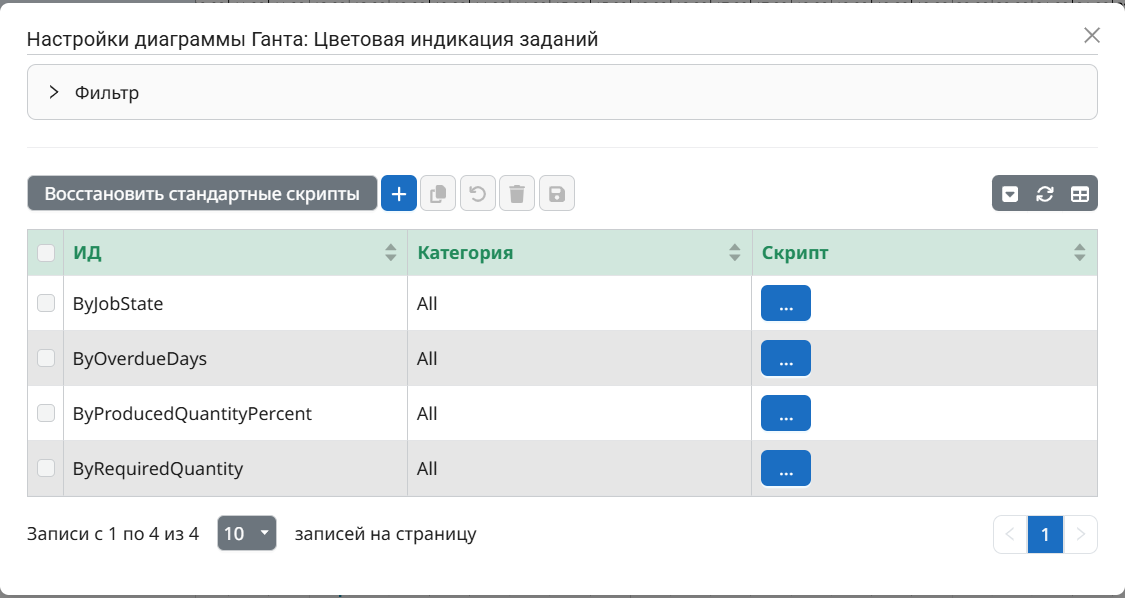
Task: Toggle the select-all checkbox in header
Action: pyautogui.click(x=46, y=253)
